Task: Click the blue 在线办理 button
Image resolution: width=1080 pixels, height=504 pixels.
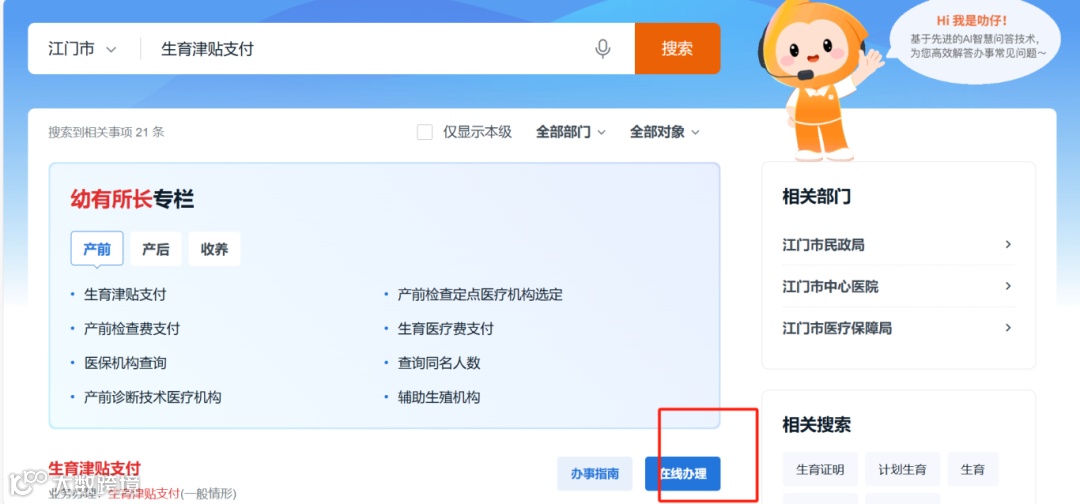Action: coord(683,474)
